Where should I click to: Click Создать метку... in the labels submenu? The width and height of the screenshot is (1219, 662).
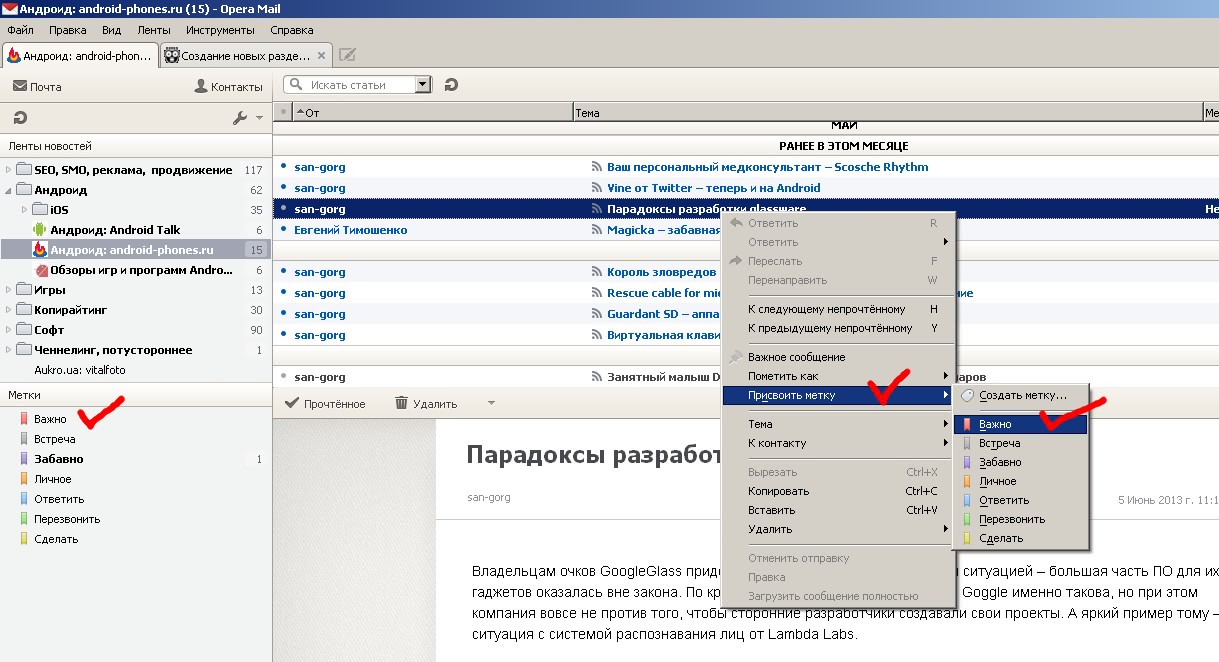point(1020,395)
